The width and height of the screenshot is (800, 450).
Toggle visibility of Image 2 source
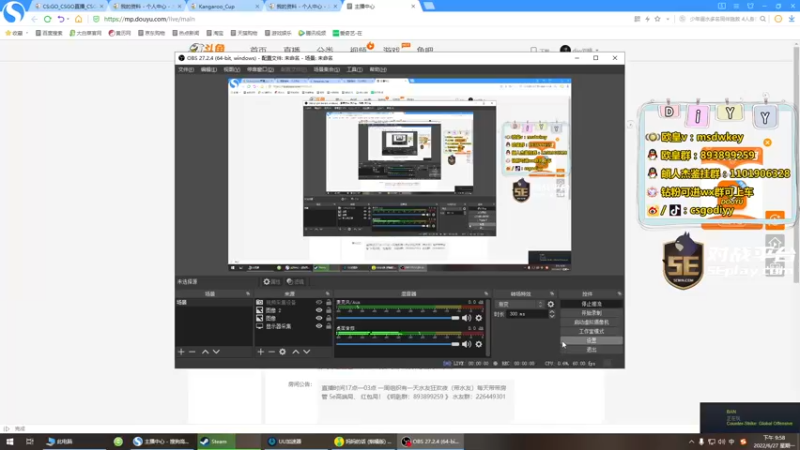click(319, 310)
